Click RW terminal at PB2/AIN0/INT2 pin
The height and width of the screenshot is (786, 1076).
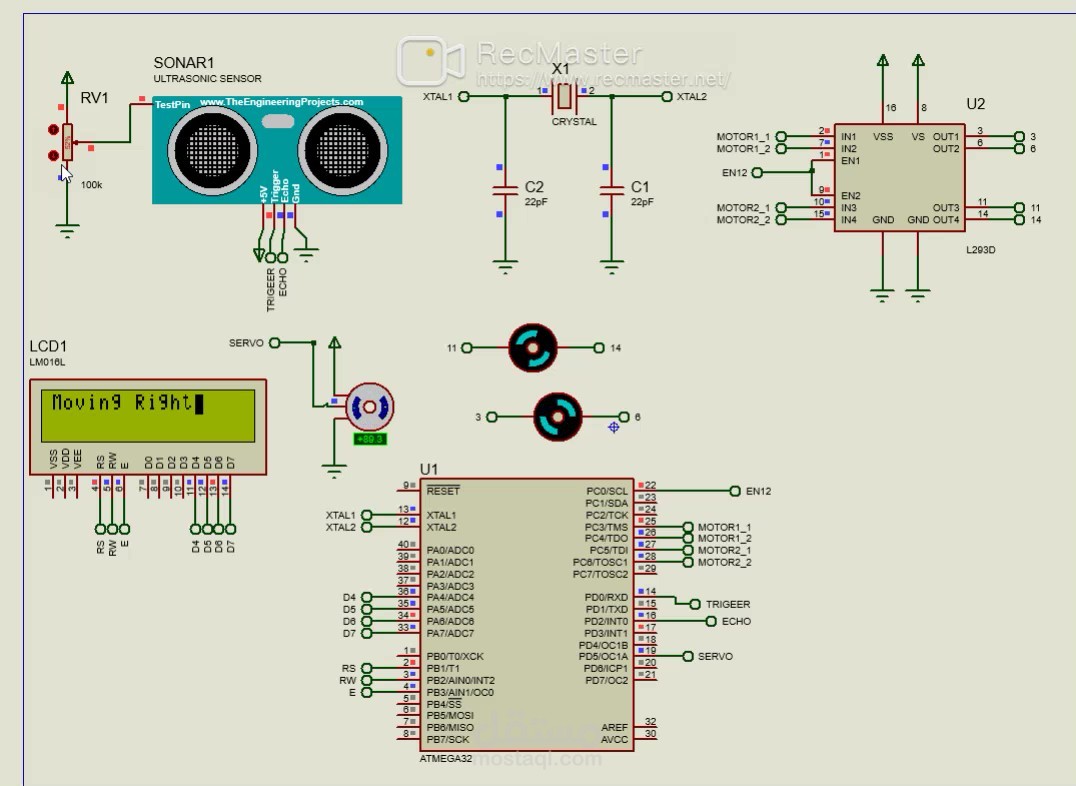pos(366,680)
